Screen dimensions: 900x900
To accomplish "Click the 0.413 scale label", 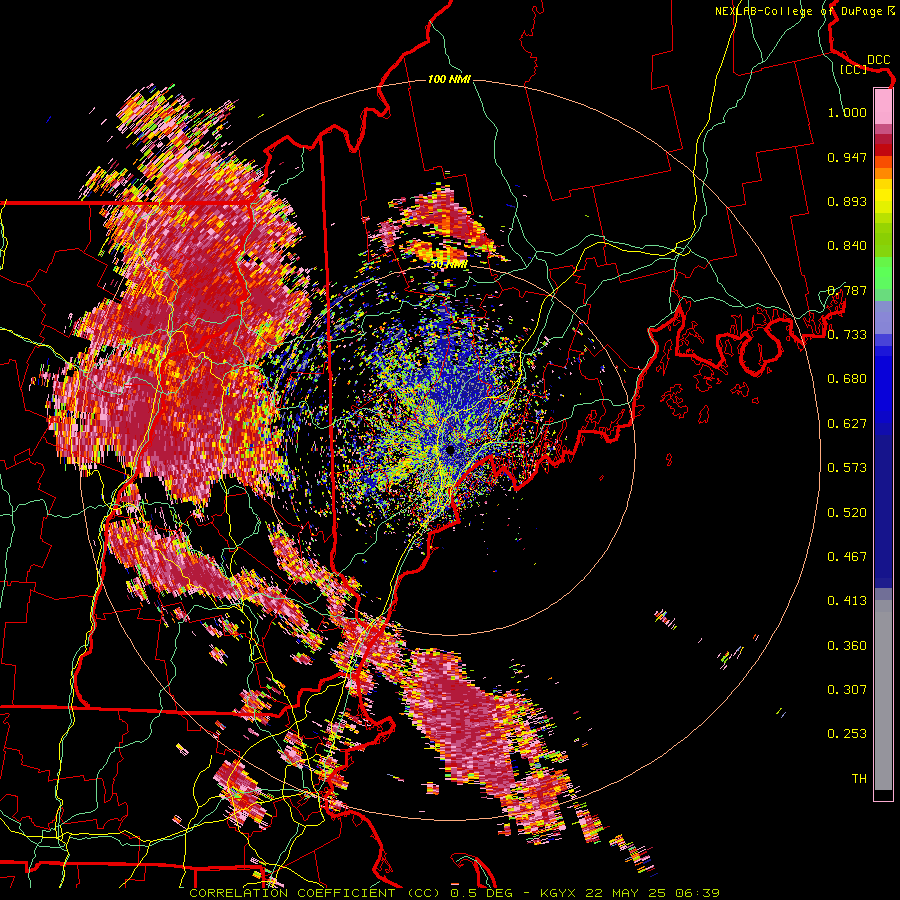I will pos(847,601).
